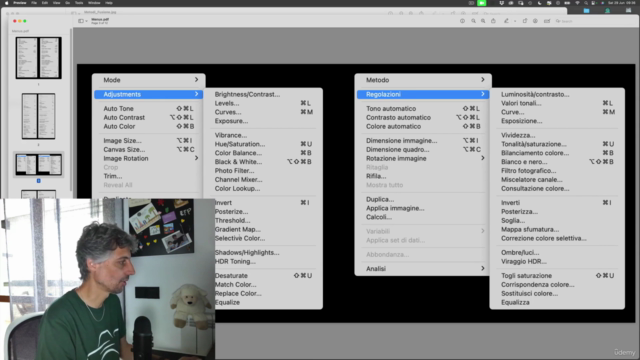Image resolution: width=640 pixels, height=360 pixels.
Task: Open the Window menu
Action: (94, 3)
